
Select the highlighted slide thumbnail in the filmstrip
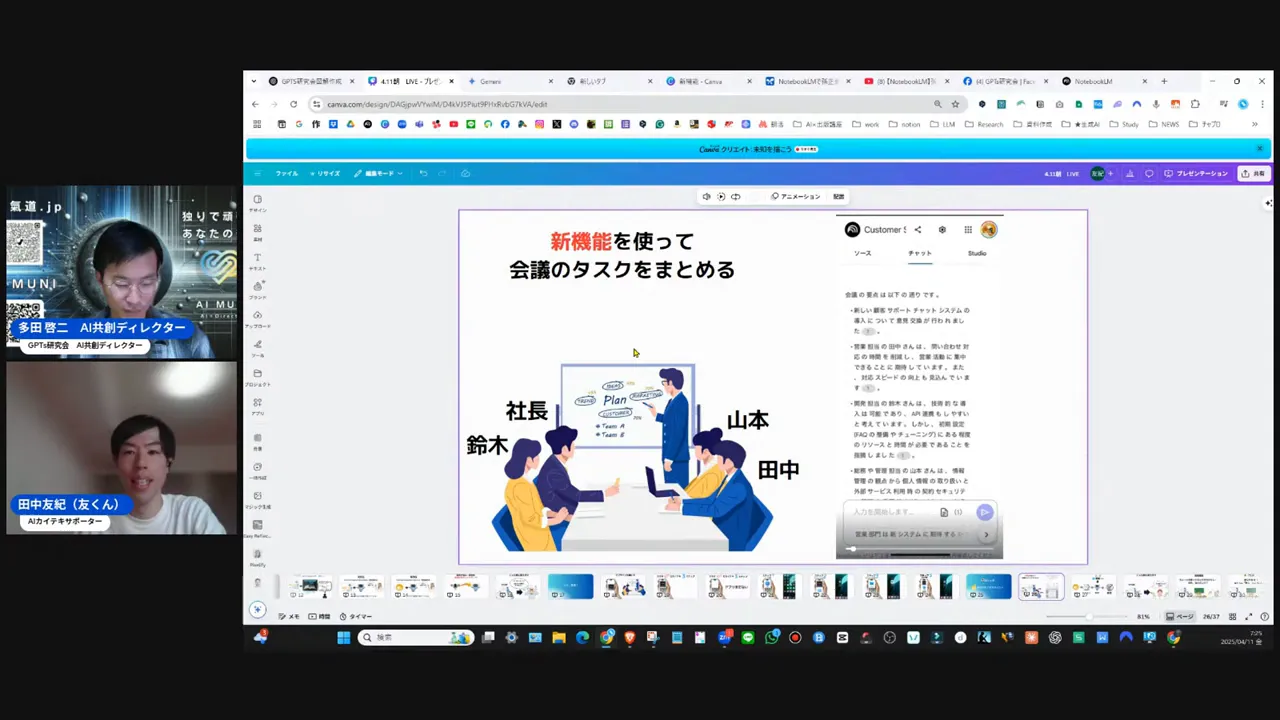(1040, 587)
